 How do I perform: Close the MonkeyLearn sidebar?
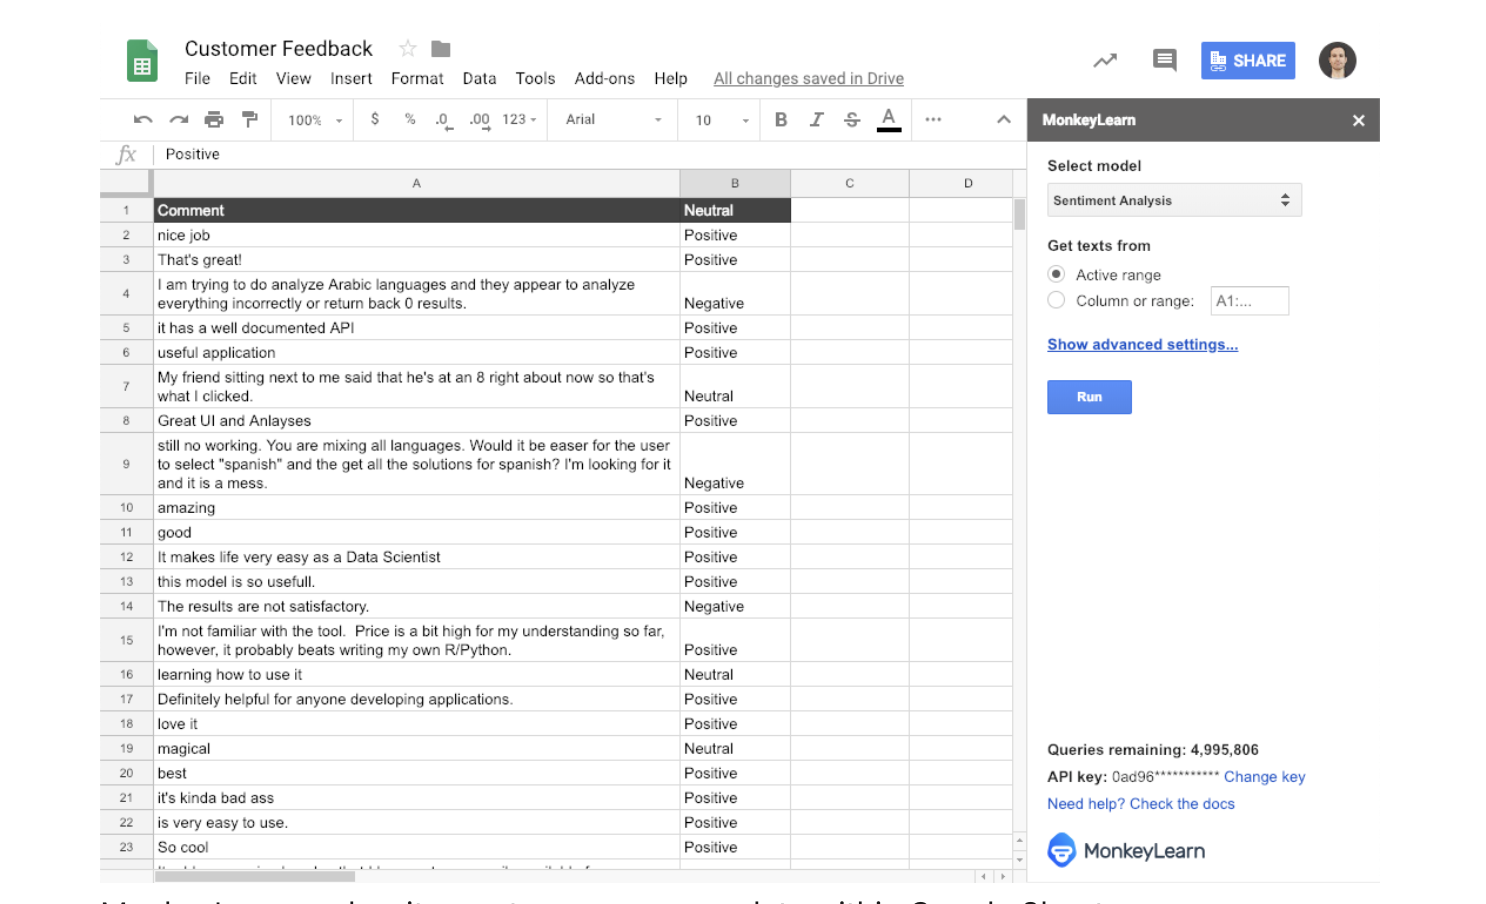click(1358, 120)
